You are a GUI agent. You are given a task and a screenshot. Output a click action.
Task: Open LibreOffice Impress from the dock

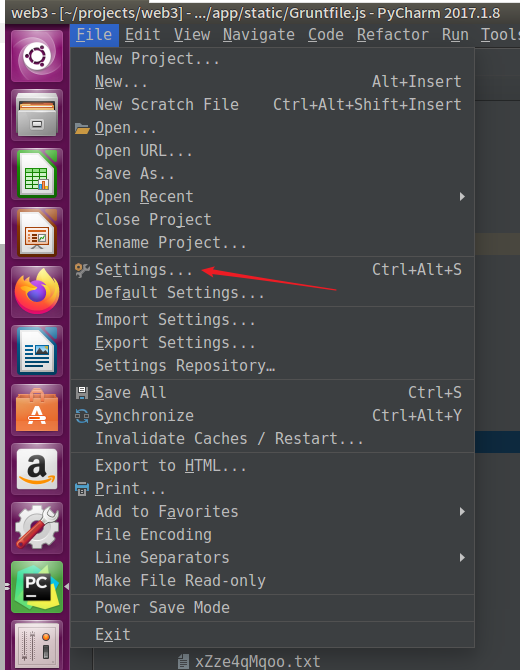click(x=37, y=233)
